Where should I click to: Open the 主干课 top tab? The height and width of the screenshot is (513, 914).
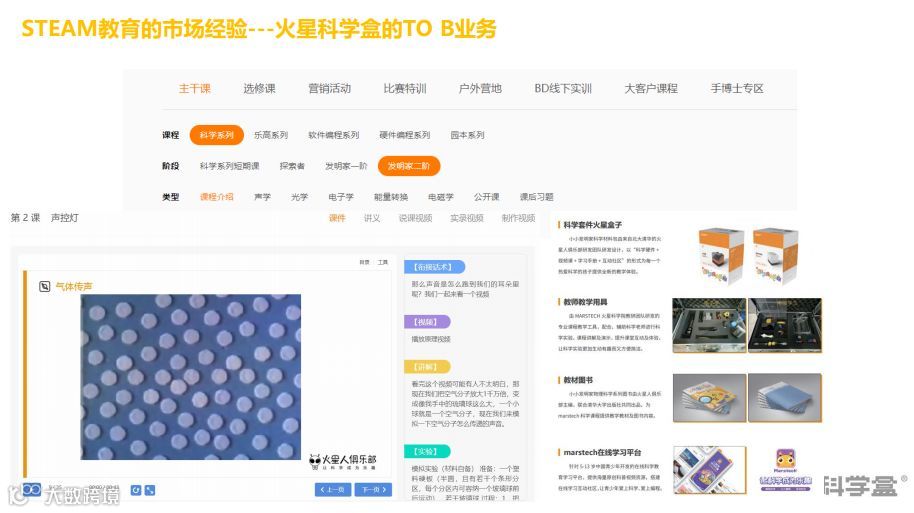(195, 89)
